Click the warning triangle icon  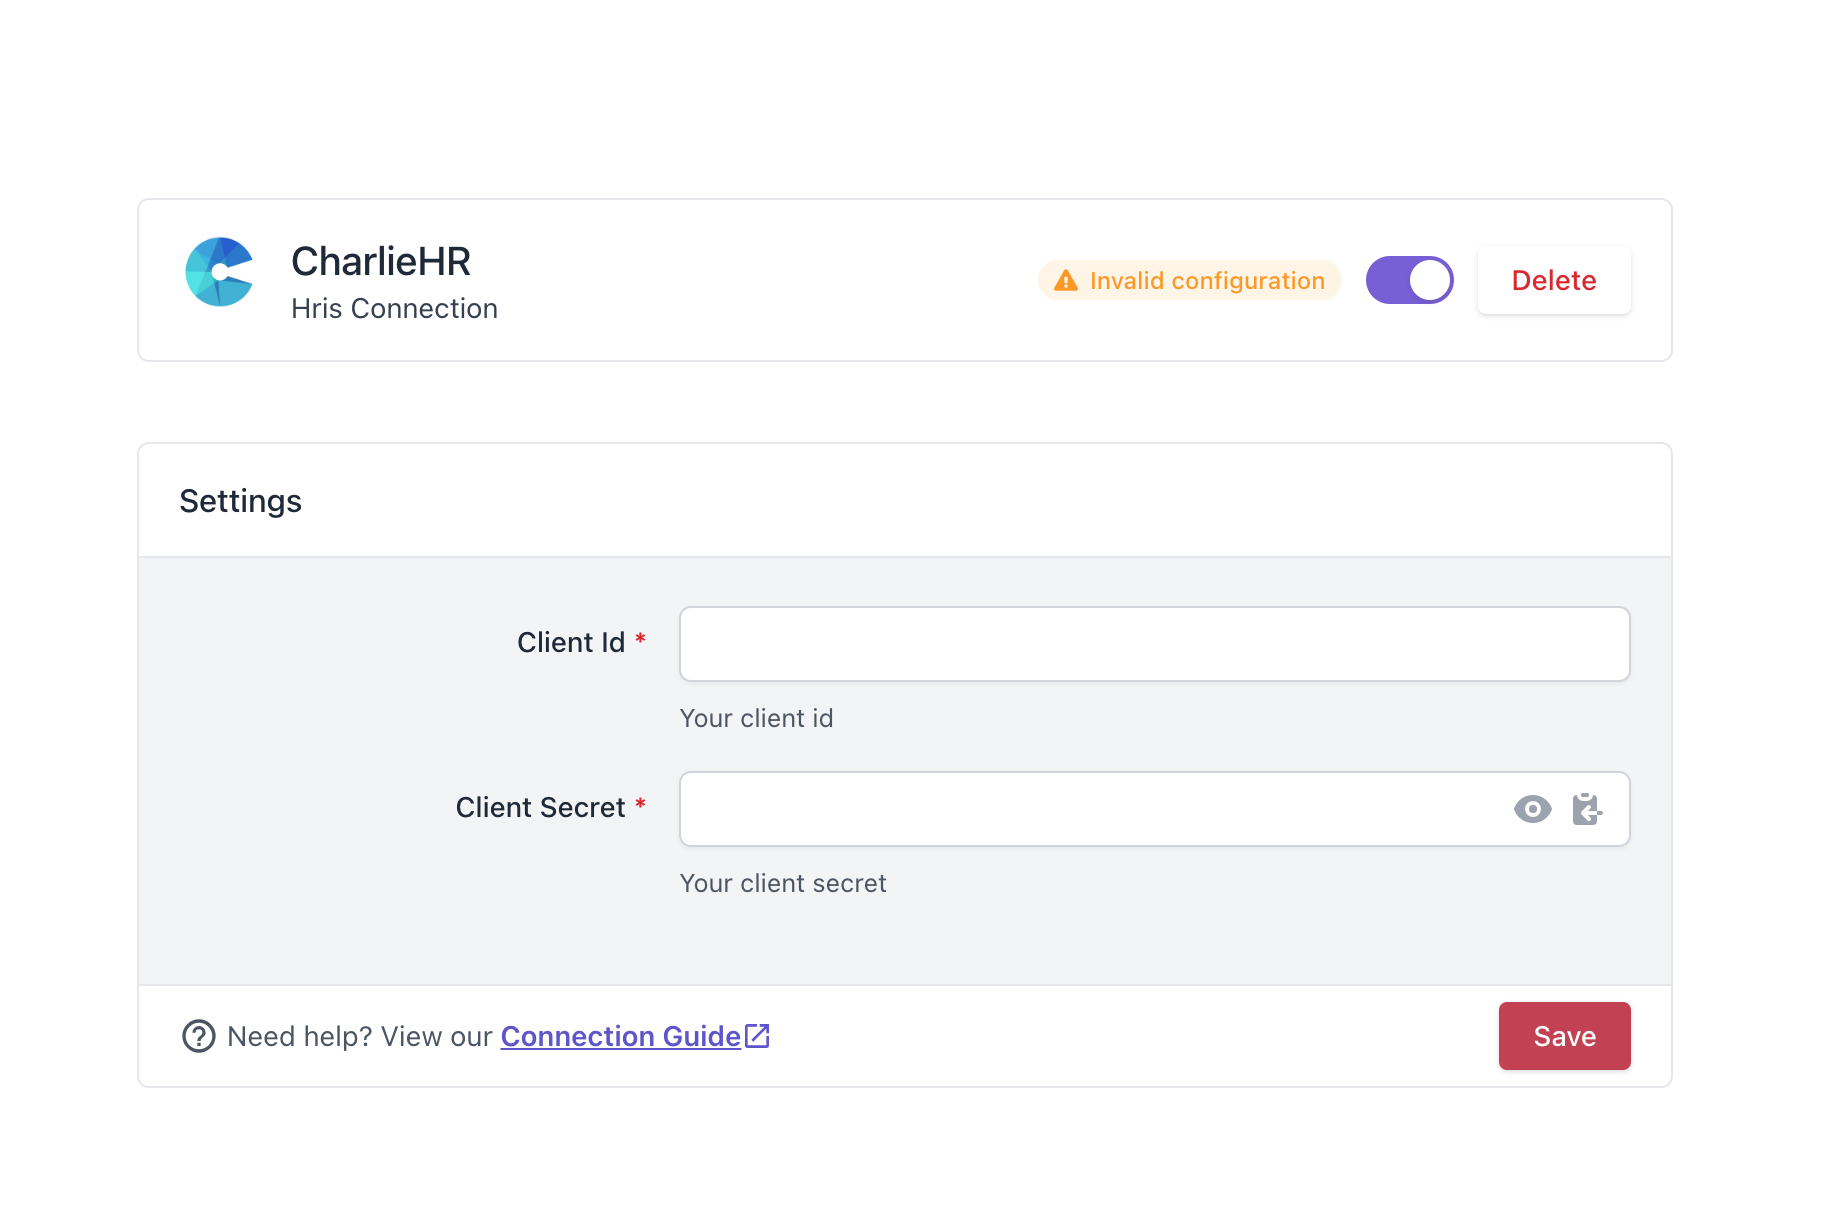1066,281
